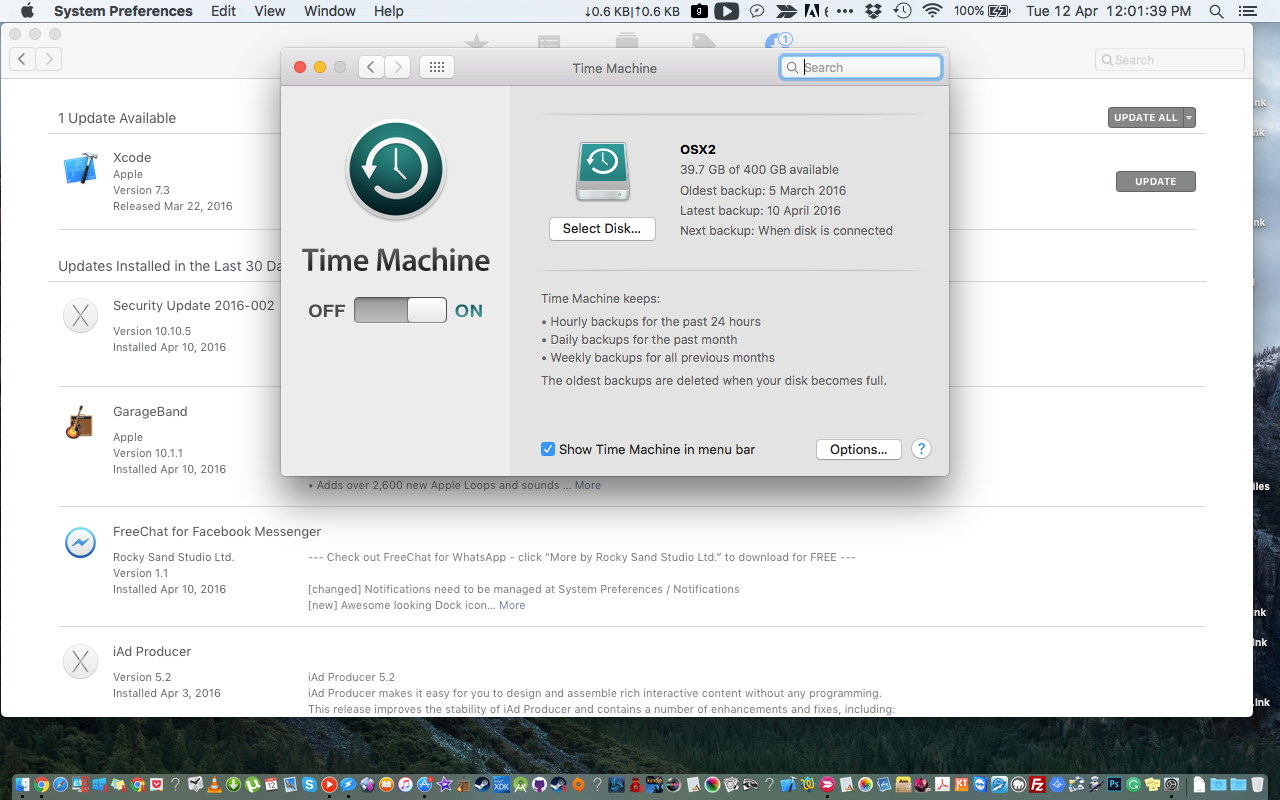
Task: Go back in App Store window
Action: click(x=23, y=59)
